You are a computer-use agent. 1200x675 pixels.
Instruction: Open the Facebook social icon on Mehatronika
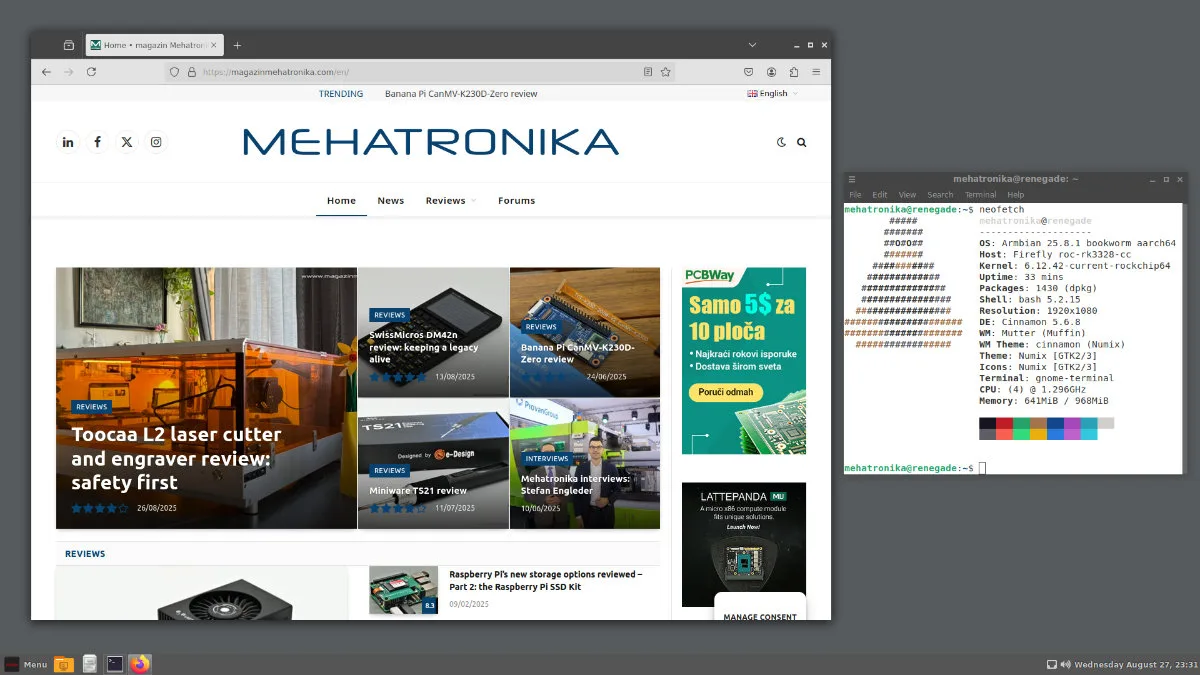tap(97, 142)
